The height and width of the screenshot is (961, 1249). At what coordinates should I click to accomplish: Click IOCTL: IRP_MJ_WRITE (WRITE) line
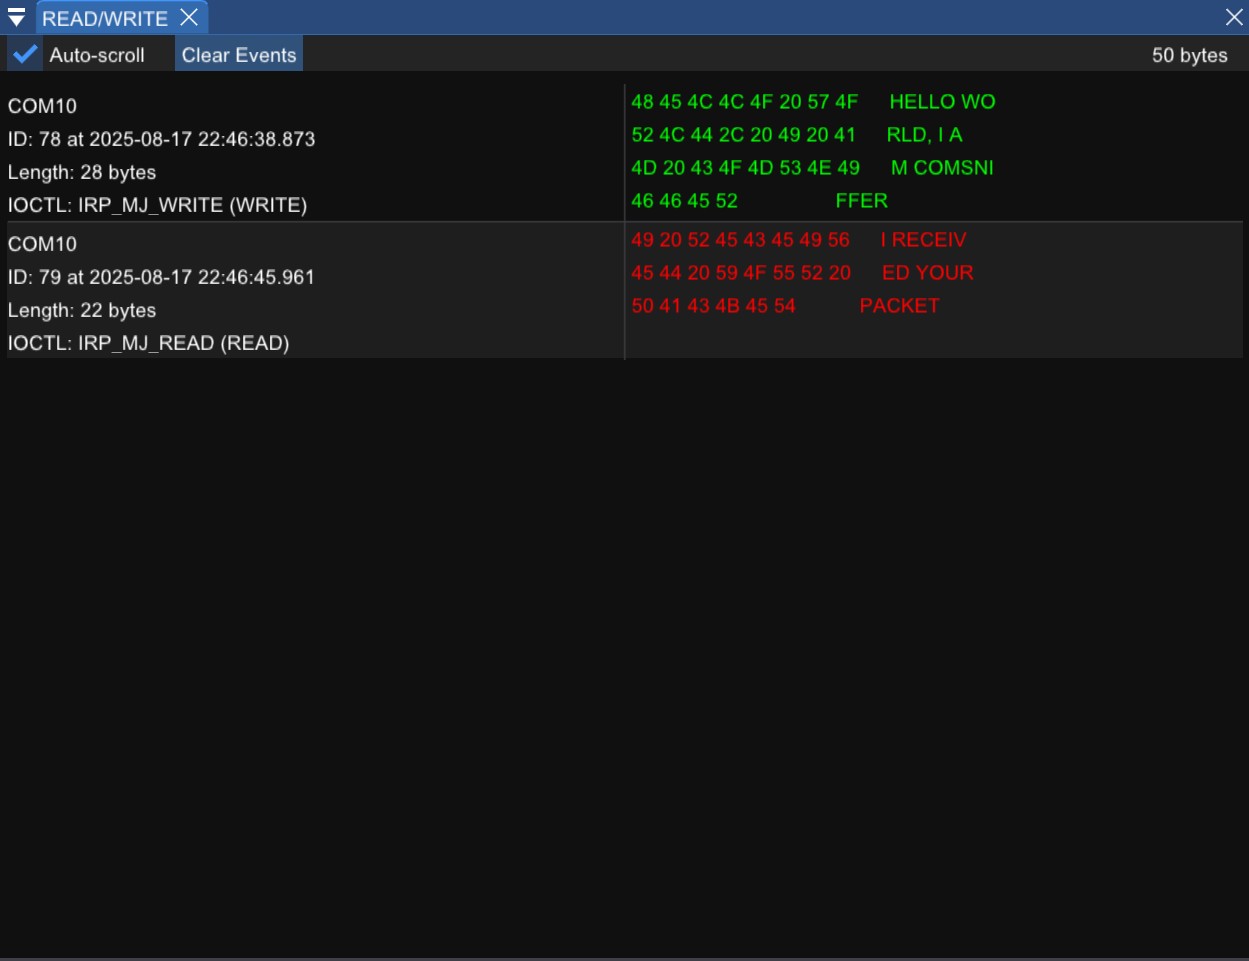pyautogui.click(x=157, y=205)
